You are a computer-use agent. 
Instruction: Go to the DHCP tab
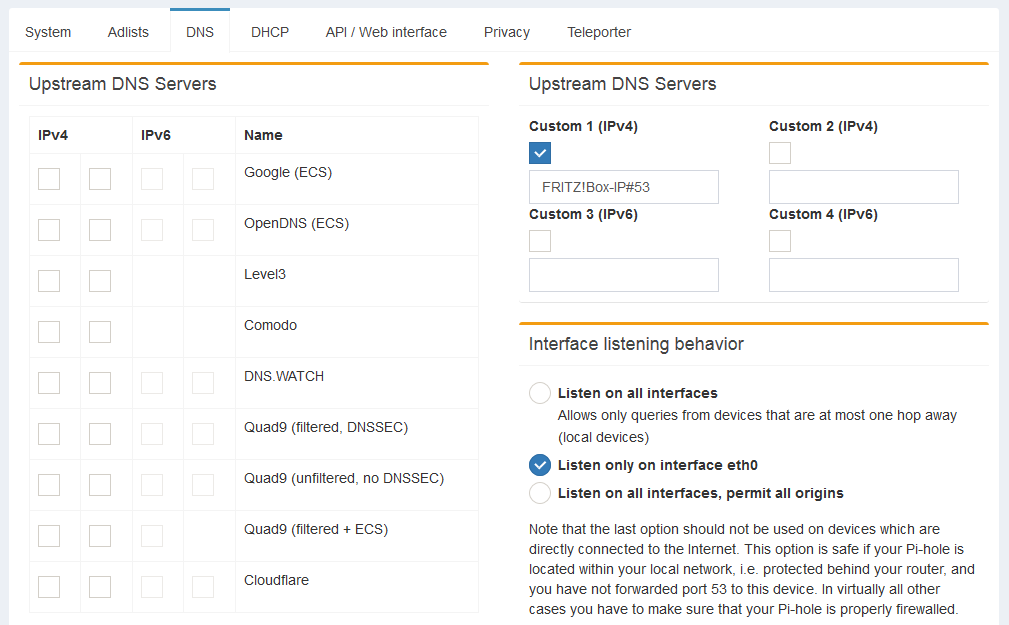(270, 32)
